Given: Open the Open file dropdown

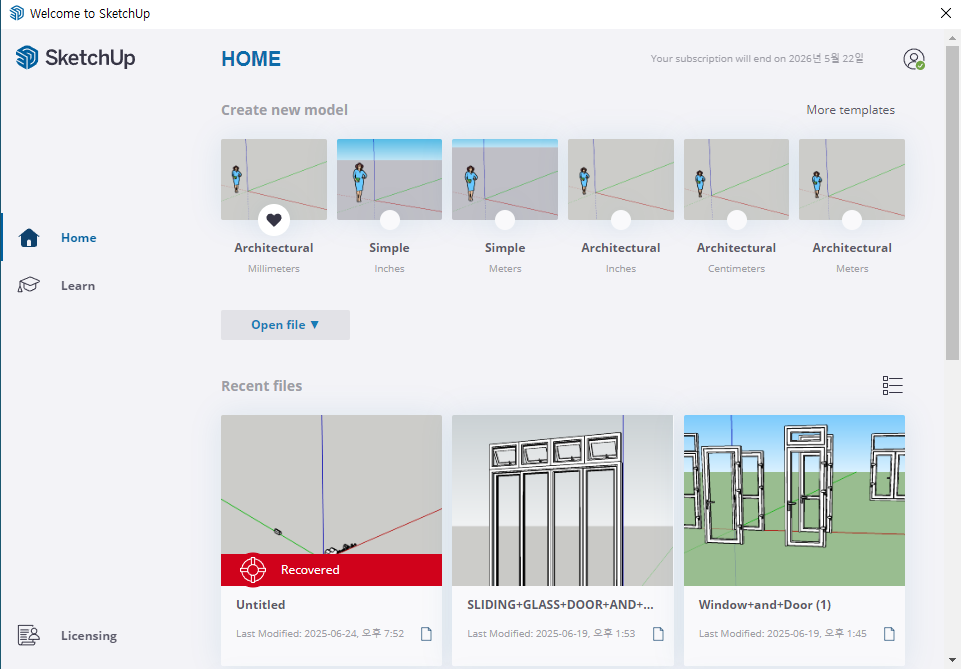Looking at the screenshot, I should pos(285,325).
